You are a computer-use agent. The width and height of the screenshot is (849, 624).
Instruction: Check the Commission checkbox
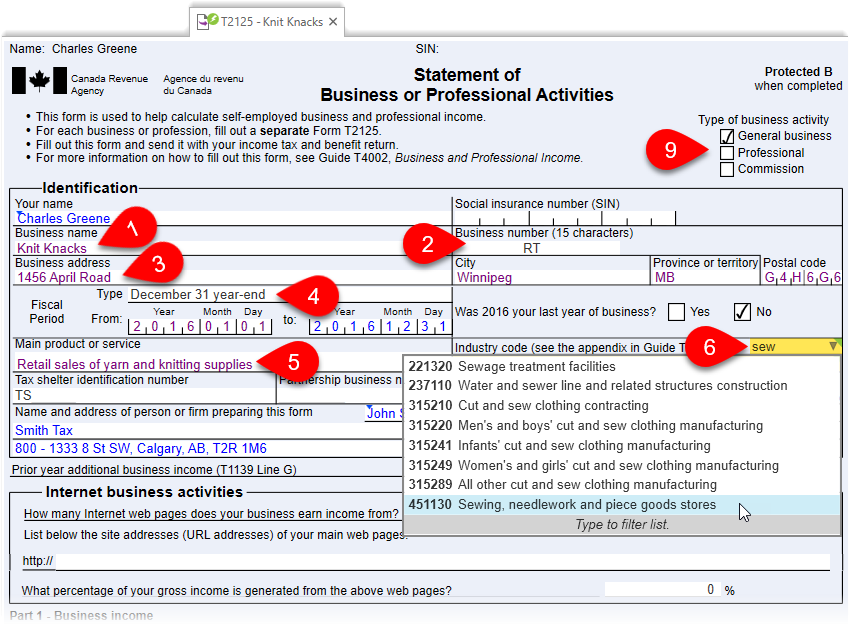(x=727, y=170)
